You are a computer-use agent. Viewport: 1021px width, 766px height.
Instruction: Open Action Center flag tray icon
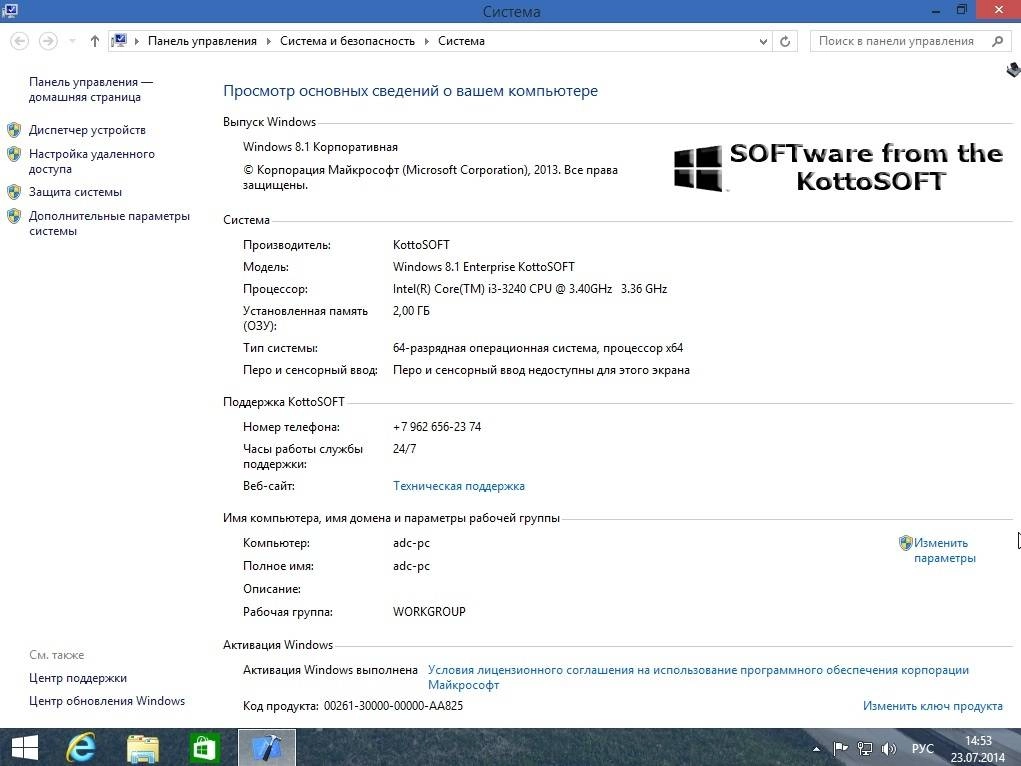point(841,749)
